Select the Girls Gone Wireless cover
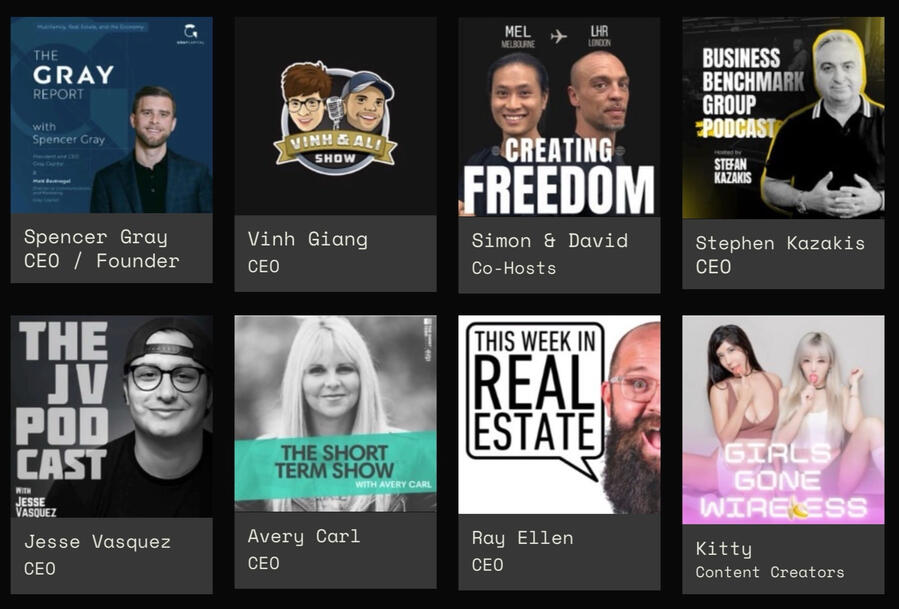Viewport: 899px width, 609px height. coord(783,420)
